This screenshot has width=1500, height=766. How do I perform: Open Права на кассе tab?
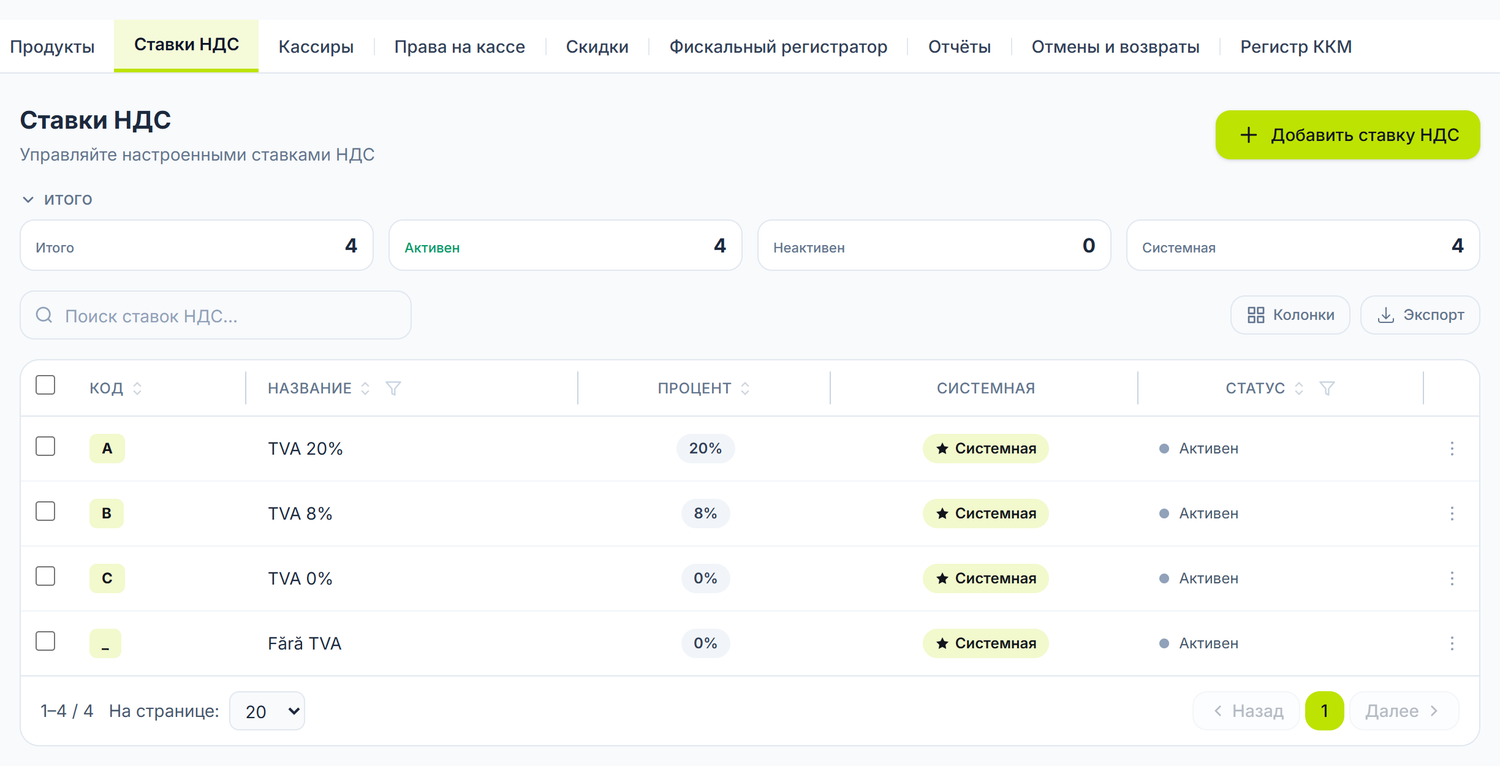point(459,46)
